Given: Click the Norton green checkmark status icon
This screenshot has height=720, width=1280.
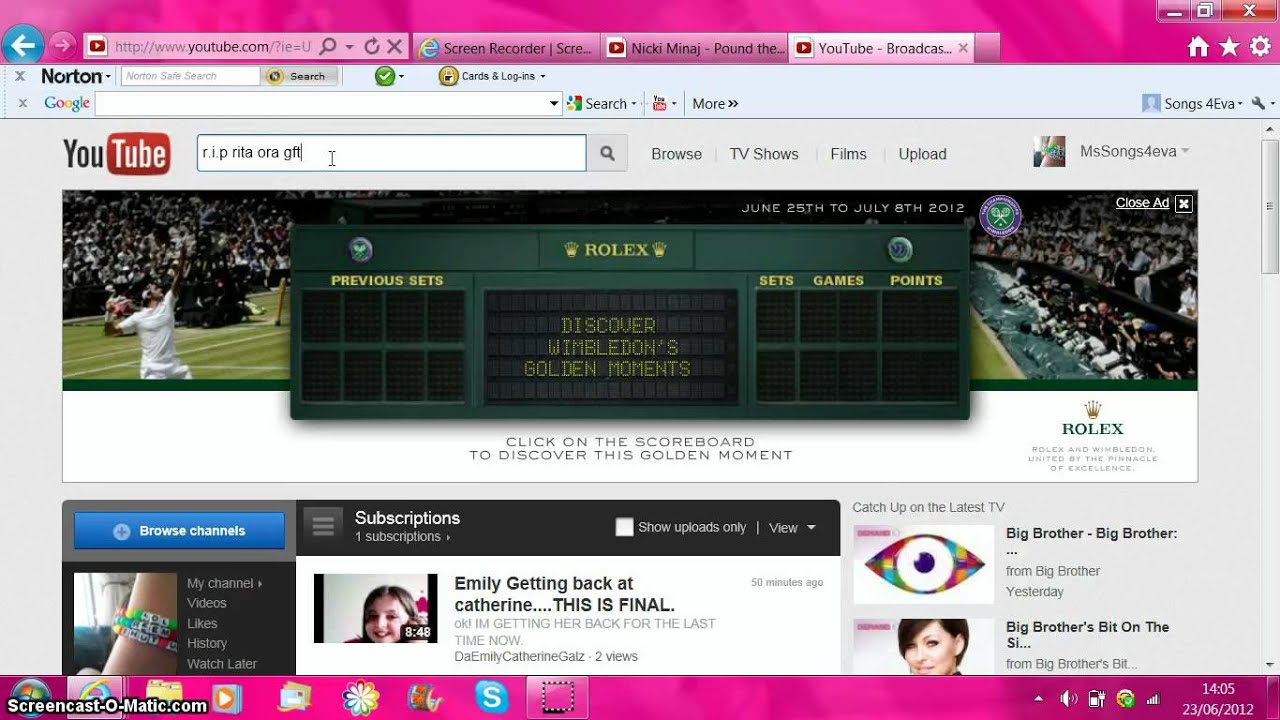Looking at the screenshot, I should (384, 76).
